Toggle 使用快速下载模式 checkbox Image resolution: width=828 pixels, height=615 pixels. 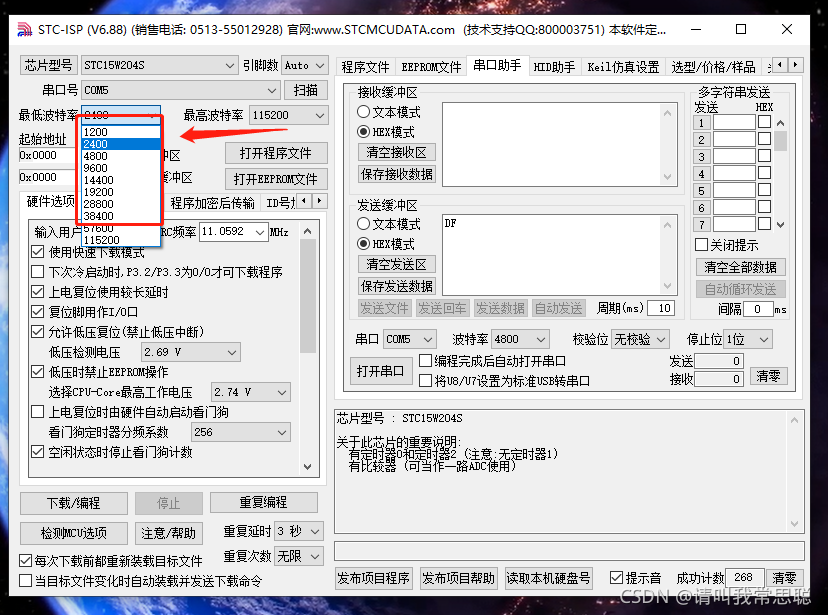(37, 252)
